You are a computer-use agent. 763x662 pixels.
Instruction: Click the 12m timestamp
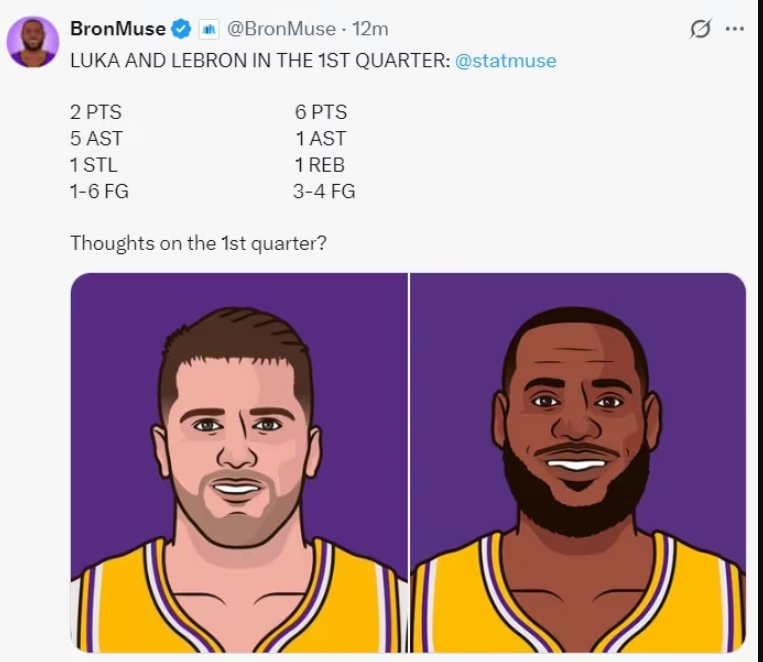370,29
